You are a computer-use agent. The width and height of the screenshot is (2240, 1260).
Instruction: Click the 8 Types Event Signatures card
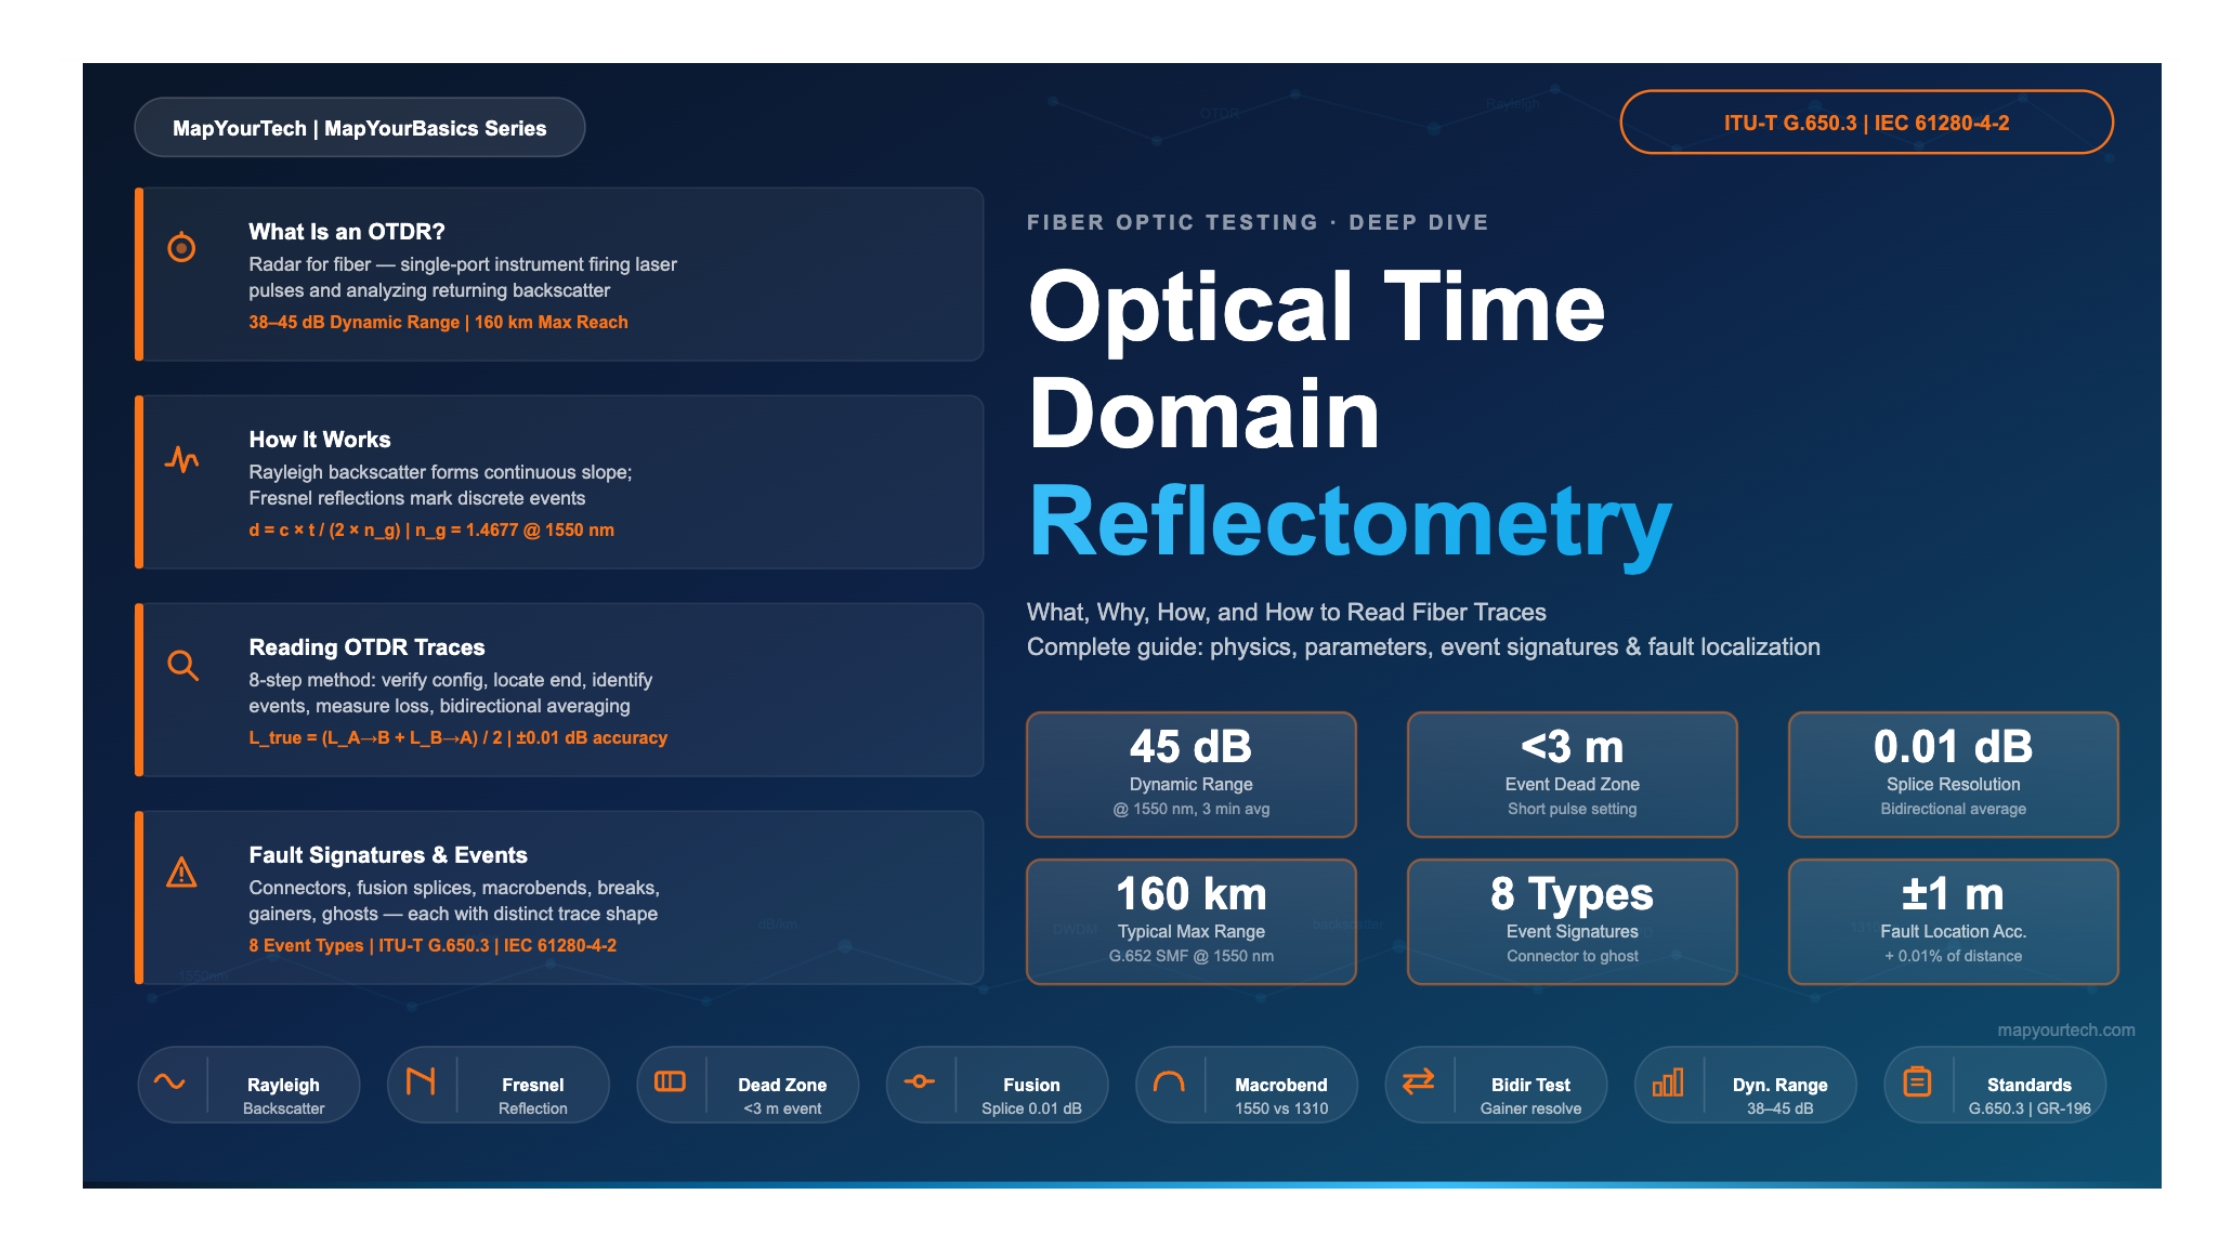point(1571,920)
